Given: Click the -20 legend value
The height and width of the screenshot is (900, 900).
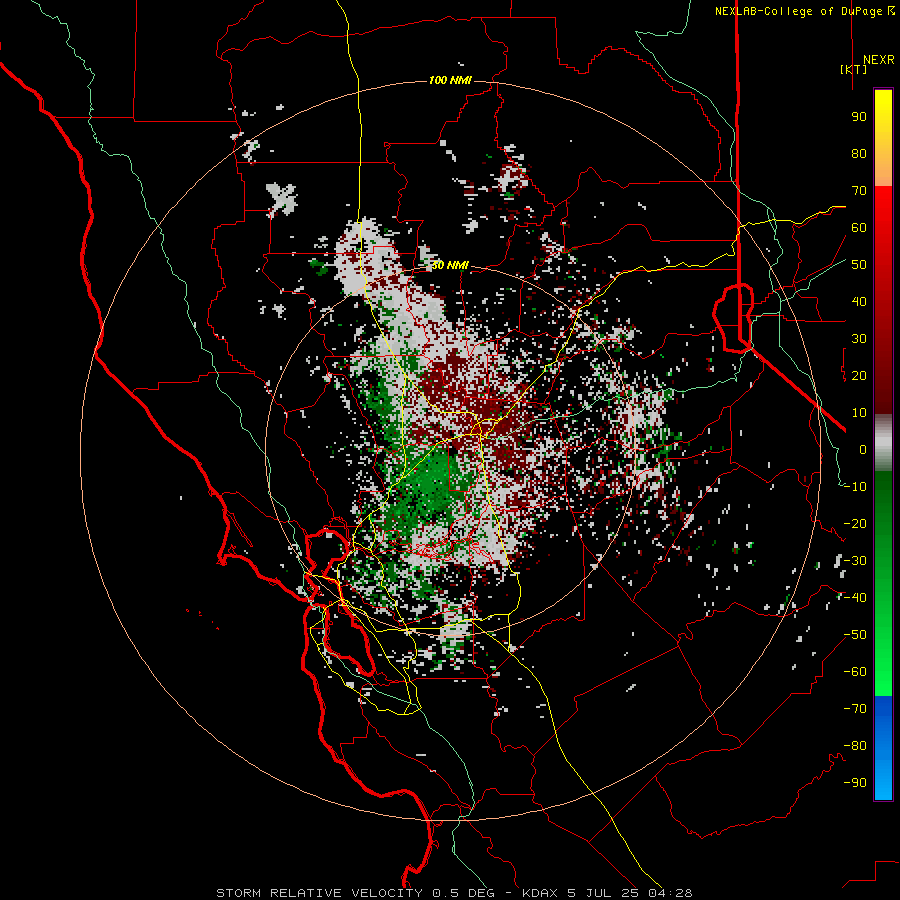Looking at the screenshot, I should point(855,523).
